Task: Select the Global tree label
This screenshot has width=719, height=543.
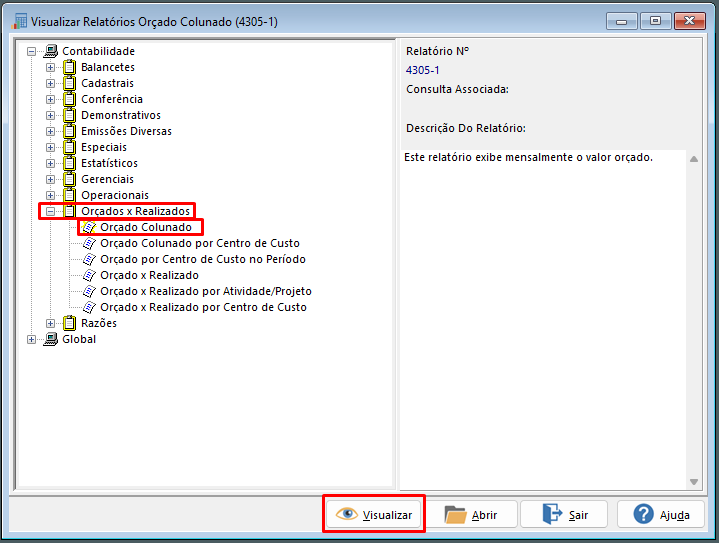Action: click(x=79, y=339)
